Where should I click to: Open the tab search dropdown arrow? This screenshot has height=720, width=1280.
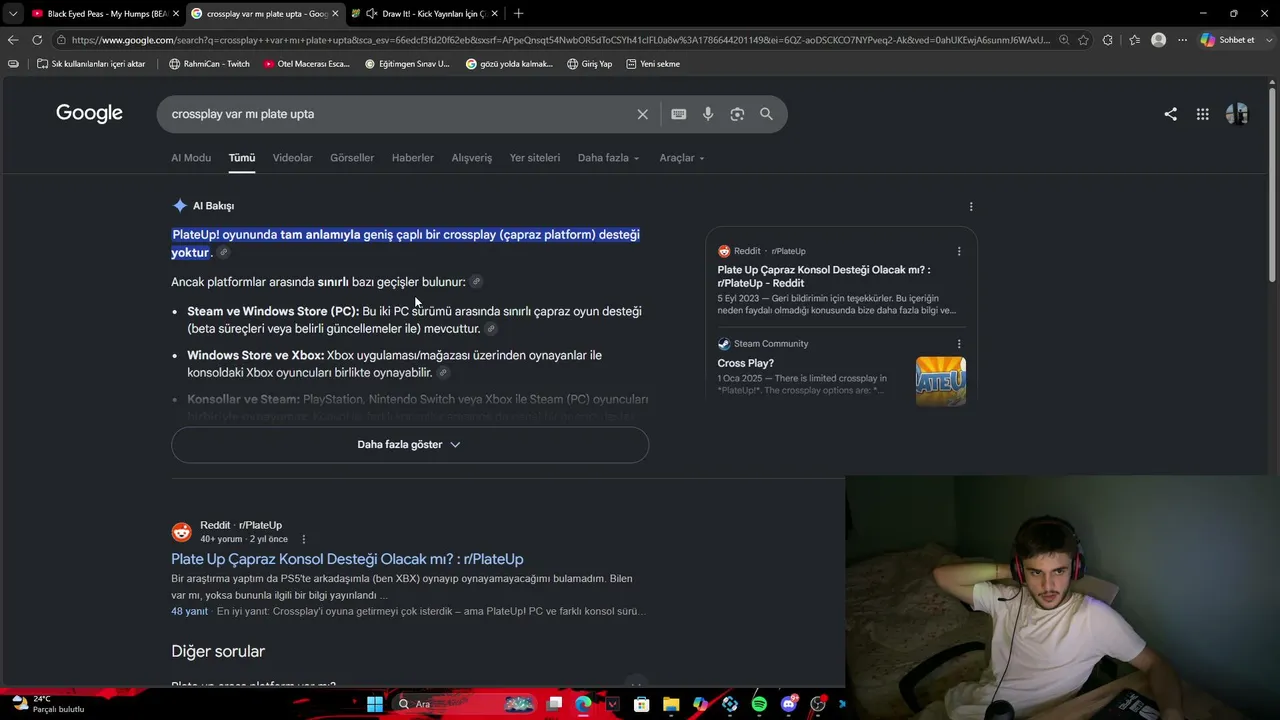coord(12,14)
